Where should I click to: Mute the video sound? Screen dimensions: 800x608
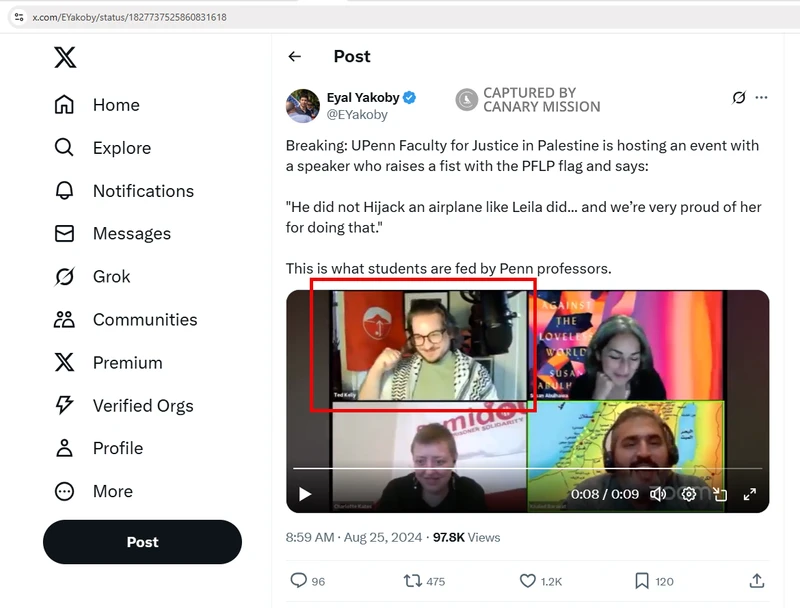(658, 494)
